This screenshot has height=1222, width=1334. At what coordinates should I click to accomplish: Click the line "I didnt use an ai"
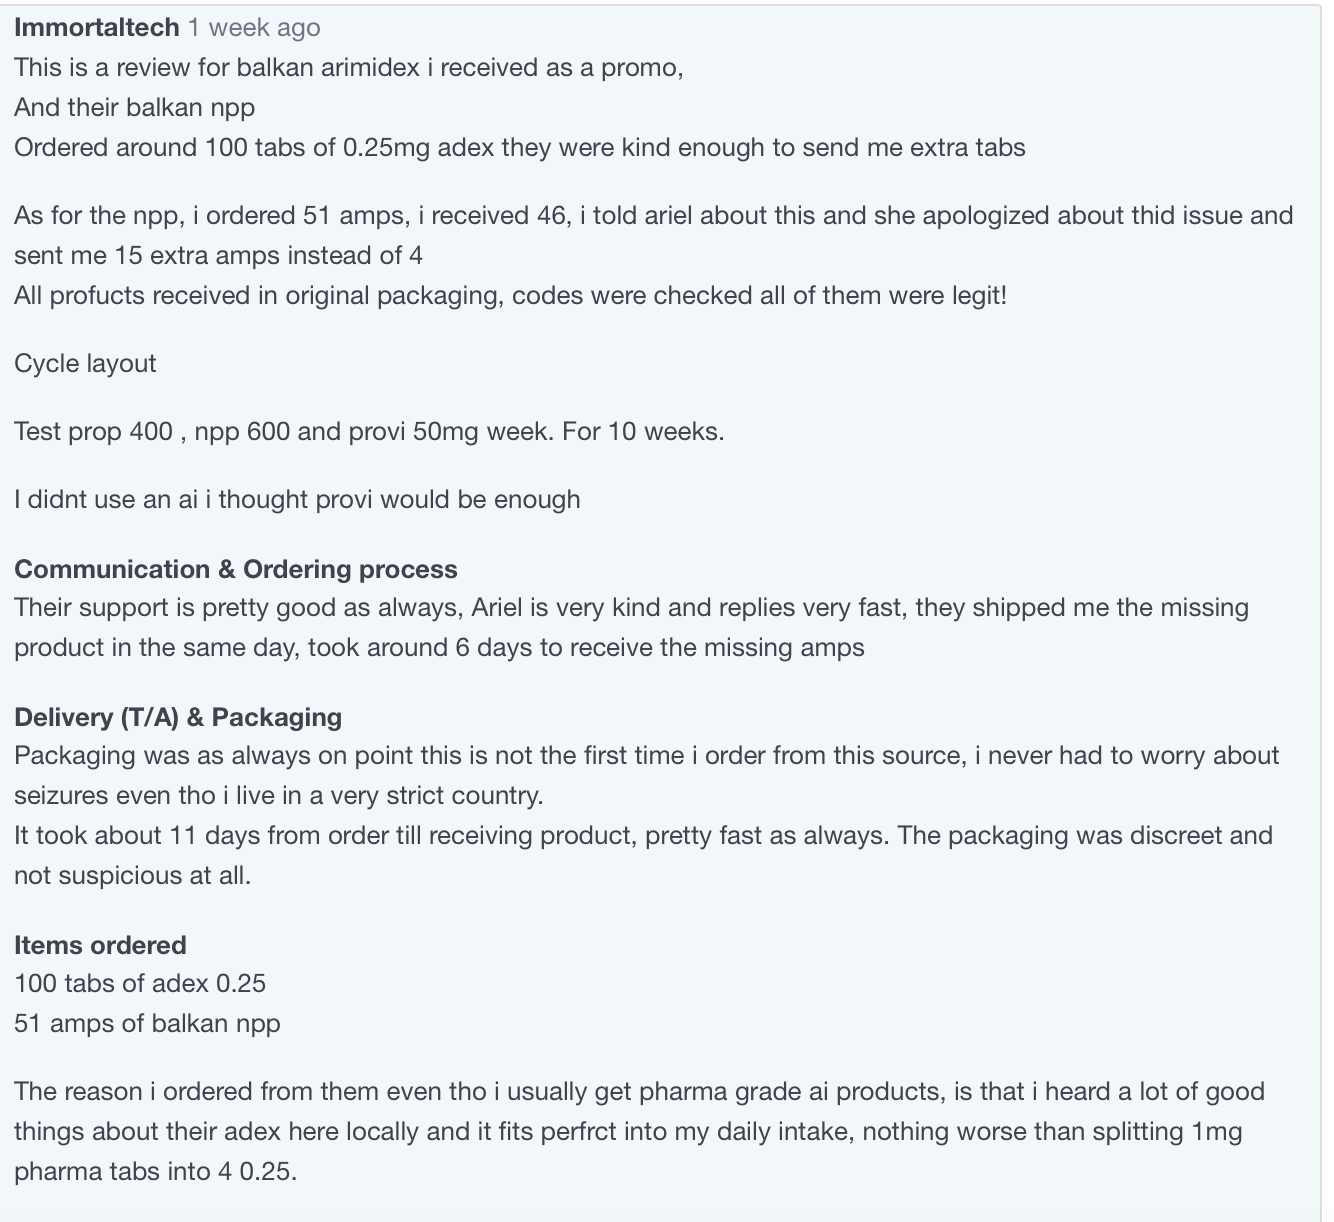click(297, 499)
